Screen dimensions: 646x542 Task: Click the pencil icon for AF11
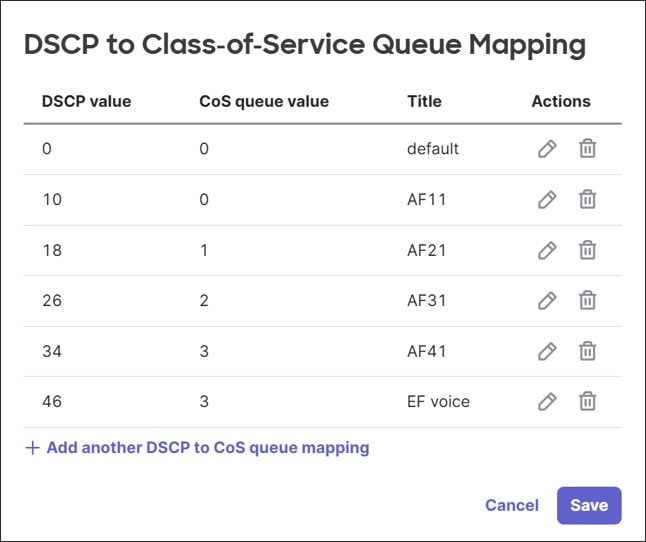[x=547, y=200]
